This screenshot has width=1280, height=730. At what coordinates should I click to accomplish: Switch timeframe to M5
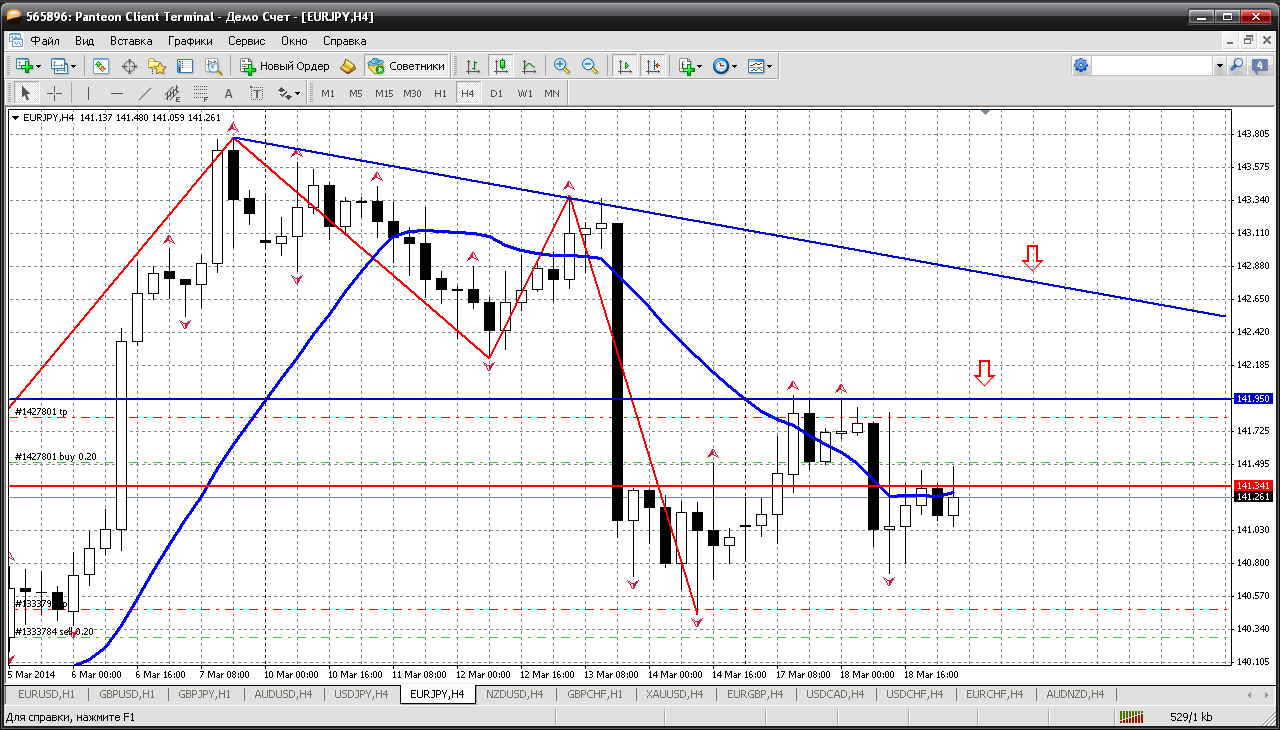point(356,93)
